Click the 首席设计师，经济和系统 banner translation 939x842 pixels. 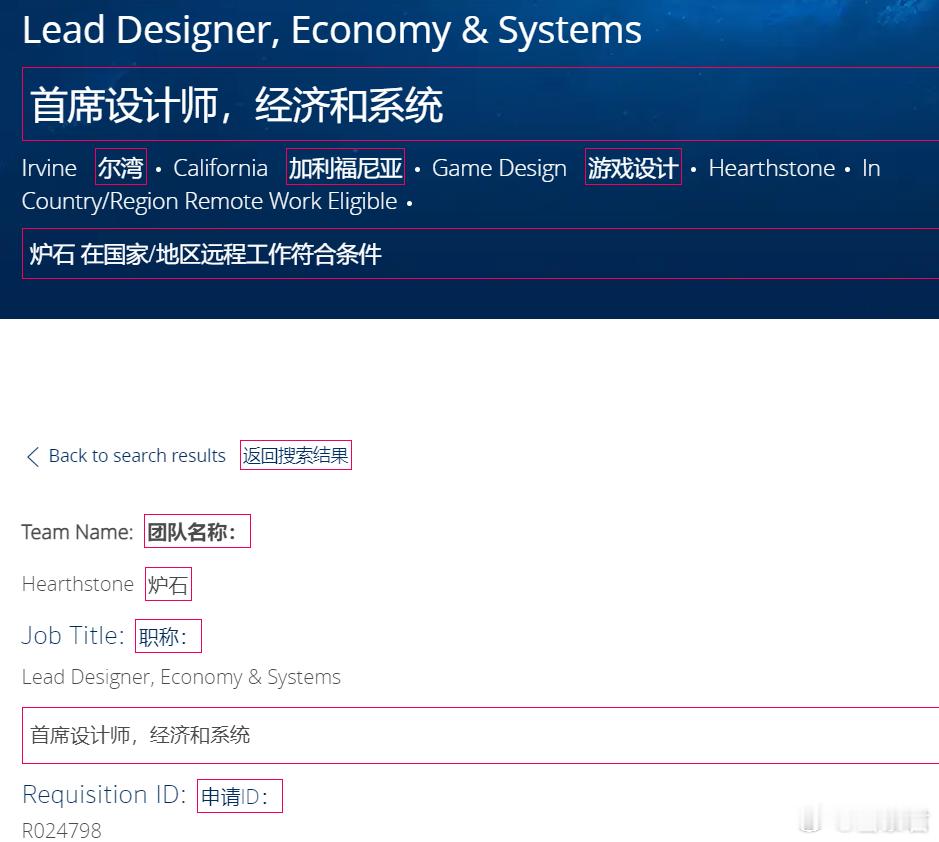[x=480, y=104]
